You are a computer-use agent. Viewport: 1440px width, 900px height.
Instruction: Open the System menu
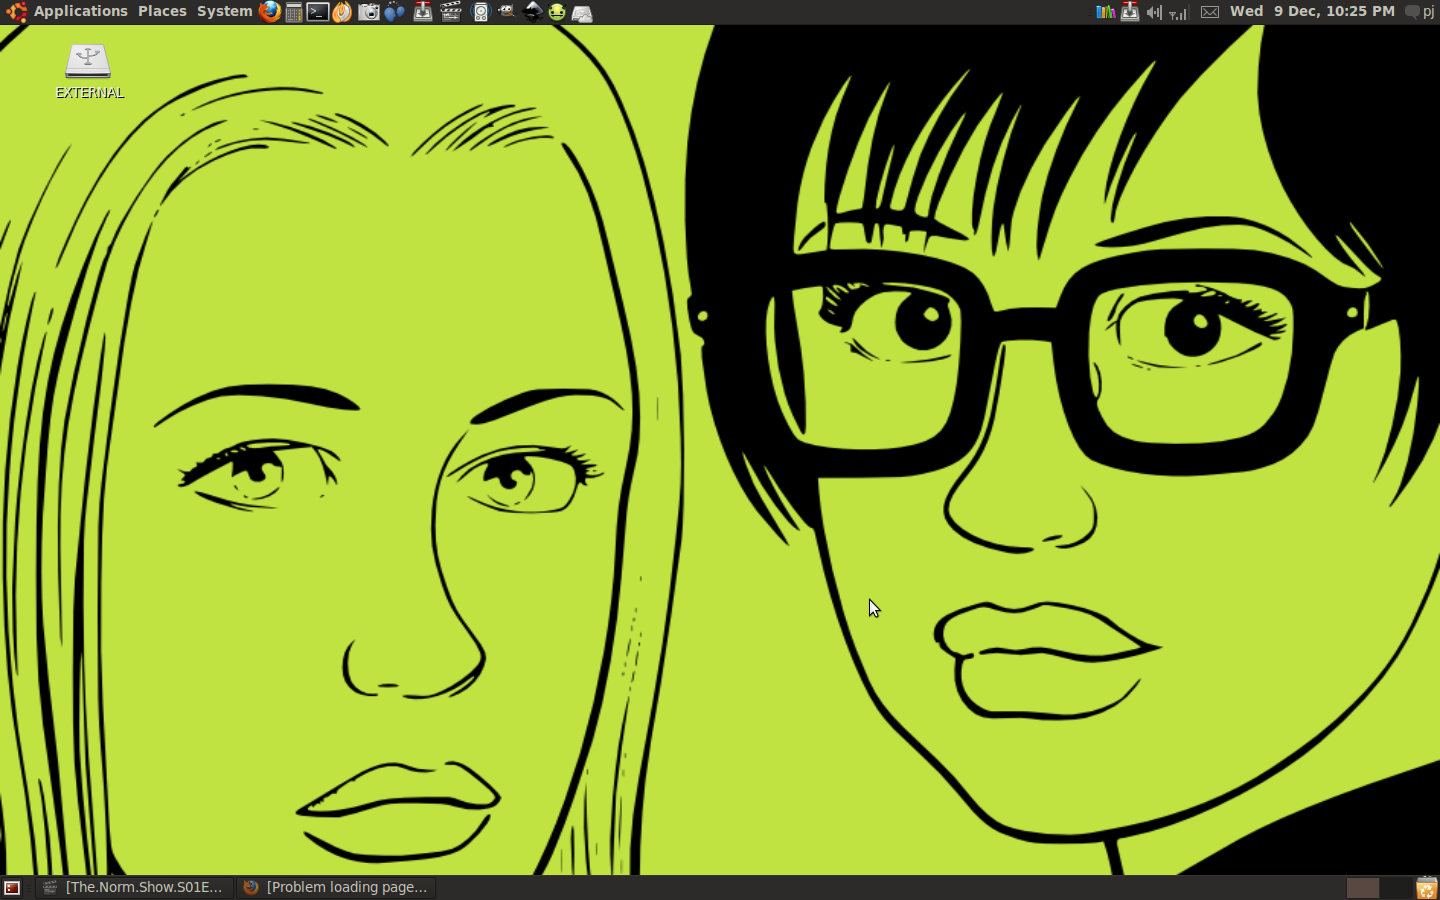click(224, 12)
